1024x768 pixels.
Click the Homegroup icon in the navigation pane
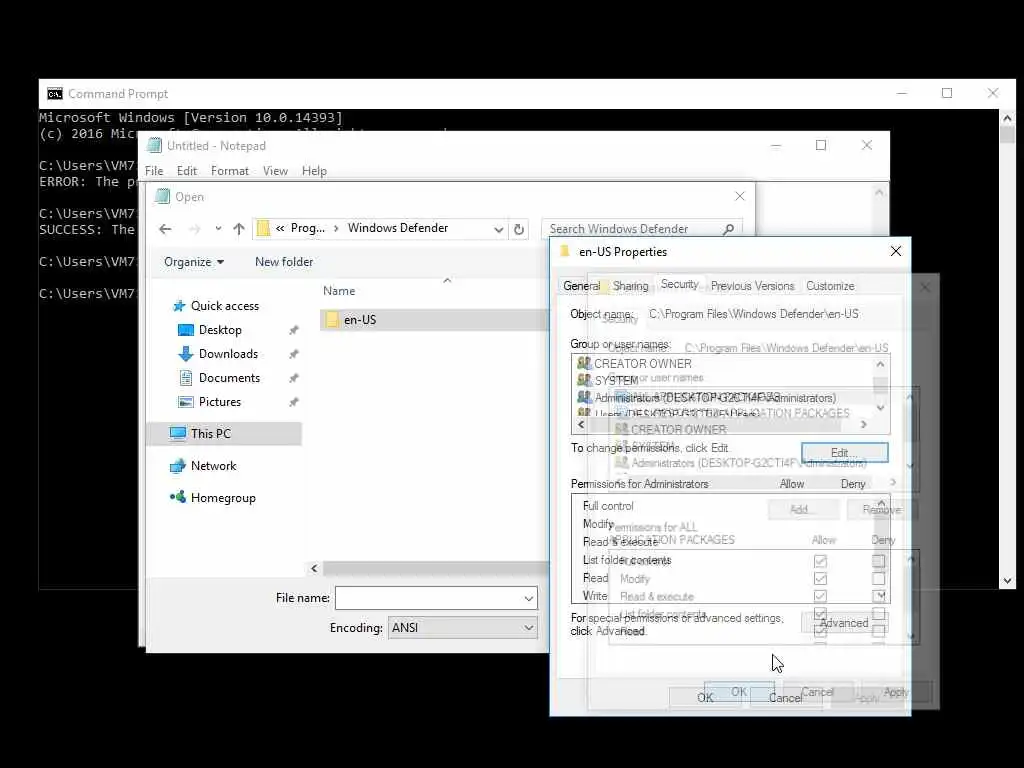178,497
